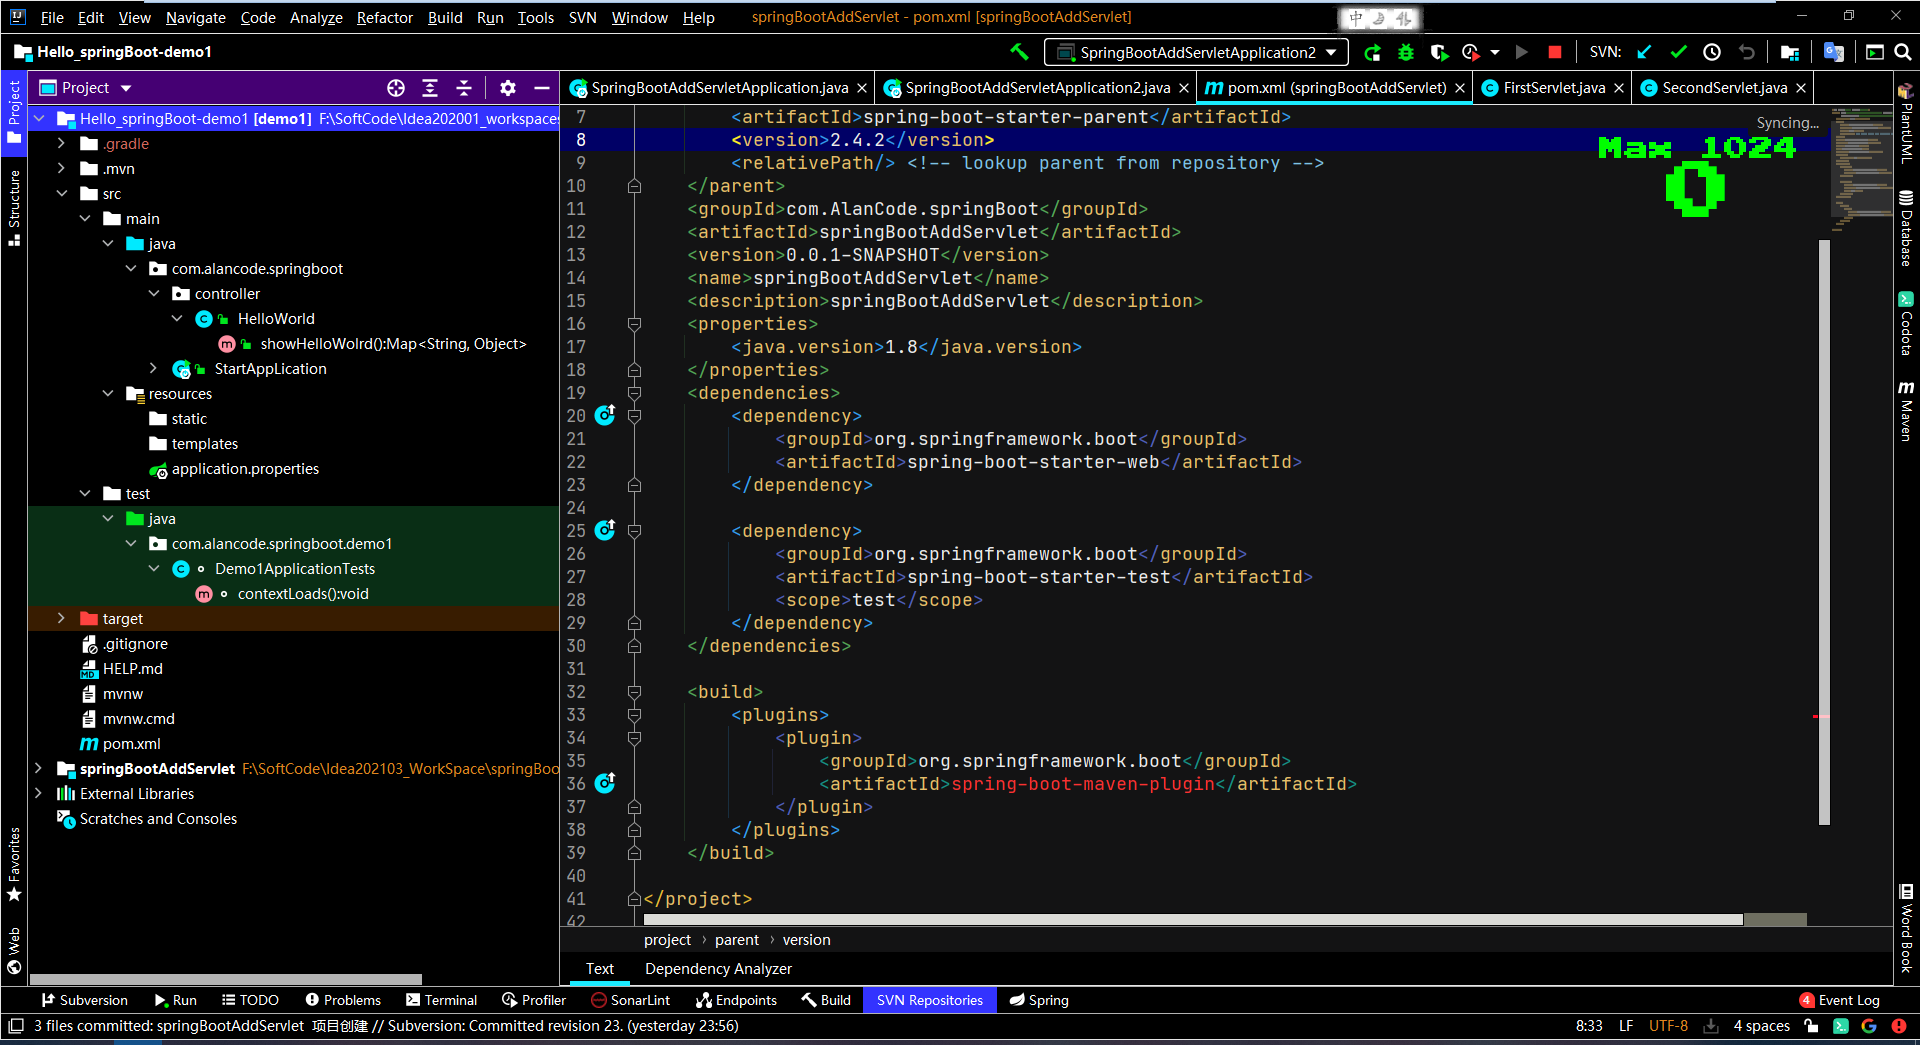This screenshot has width=1920, height=1045.
Task: Open the Analyze menu
Action: pyautogui.click(x=316, y=17)
